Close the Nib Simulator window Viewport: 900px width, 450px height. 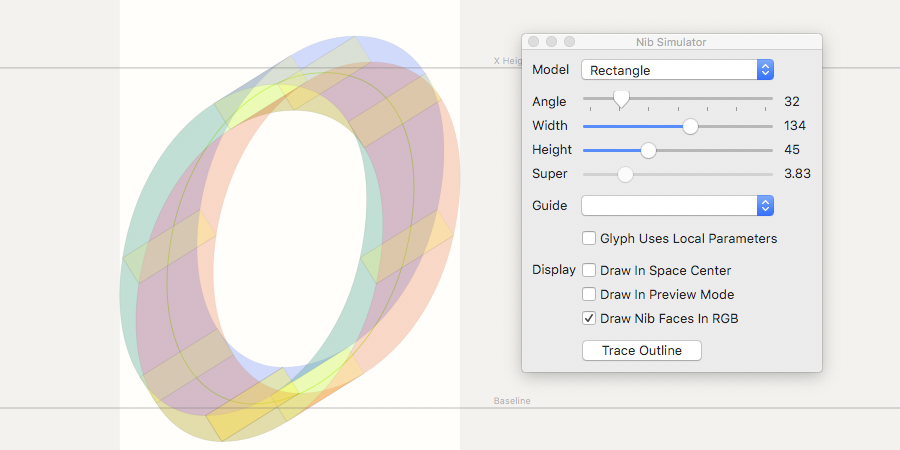pos(533,42)
